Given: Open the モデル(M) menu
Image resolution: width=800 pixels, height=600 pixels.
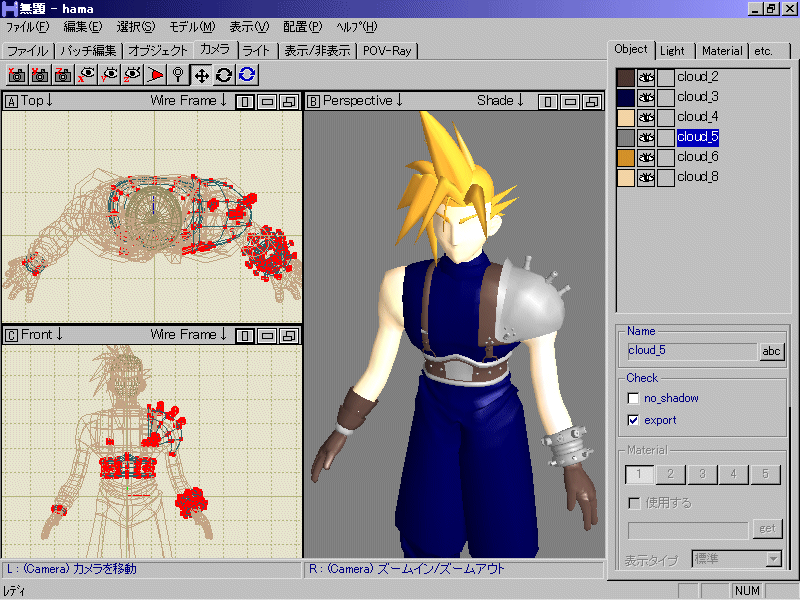Looking at the screenshot, I should coord(192,27).
